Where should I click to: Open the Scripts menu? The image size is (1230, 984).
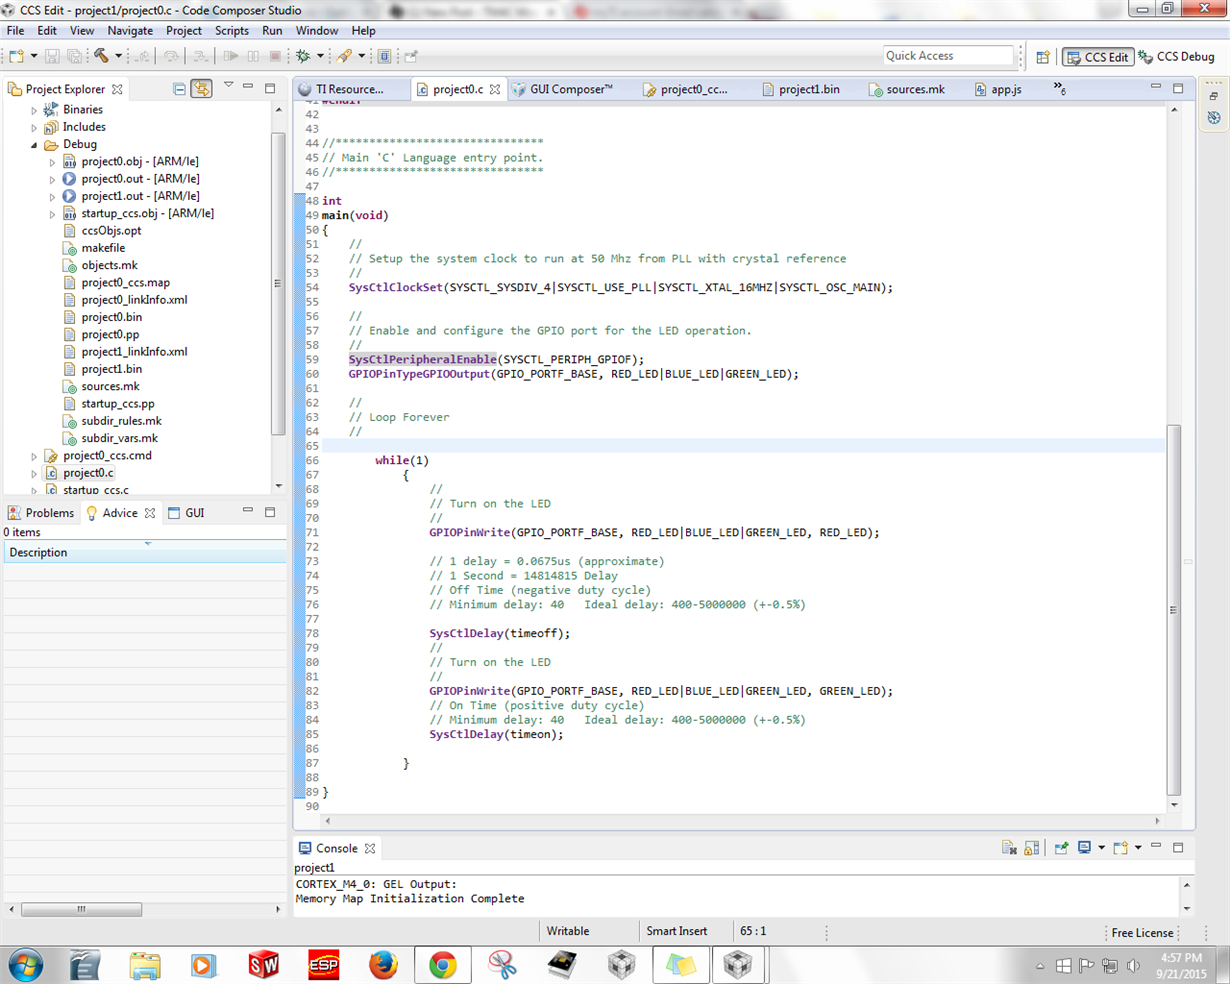point(231,31)
